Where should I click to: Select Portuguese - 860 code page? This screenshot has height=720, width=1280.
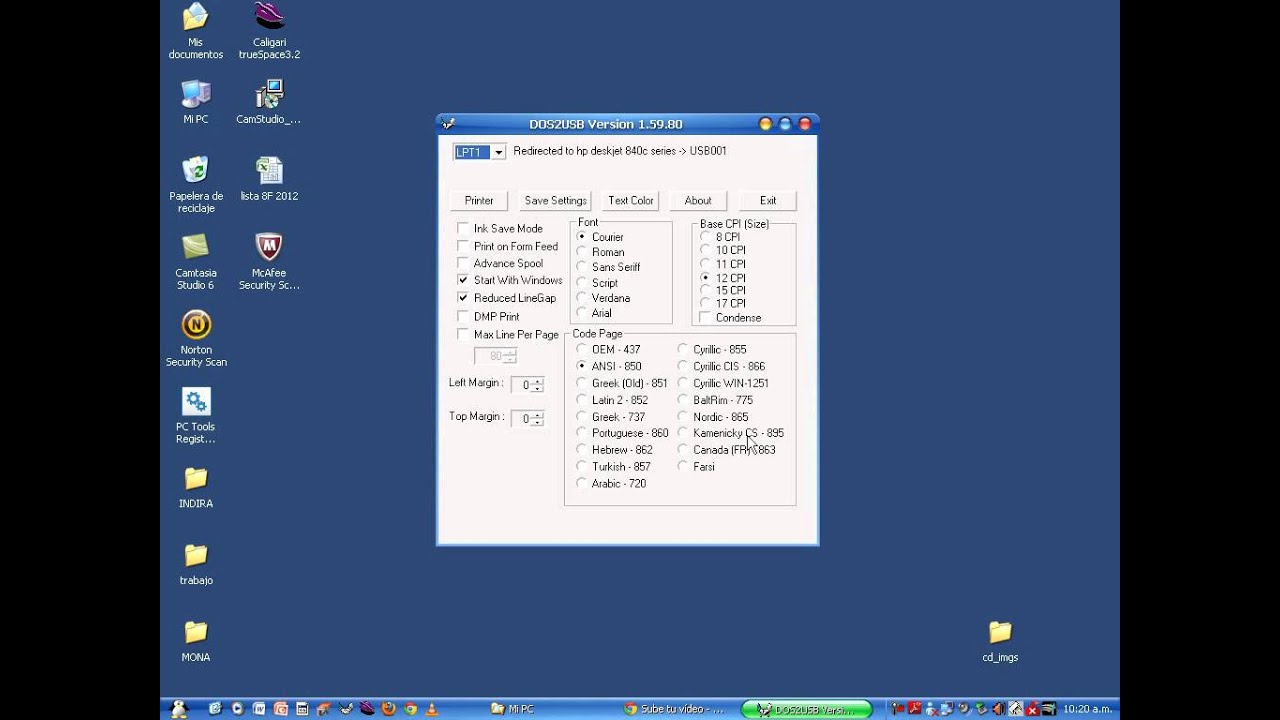(x=582, y=433)
